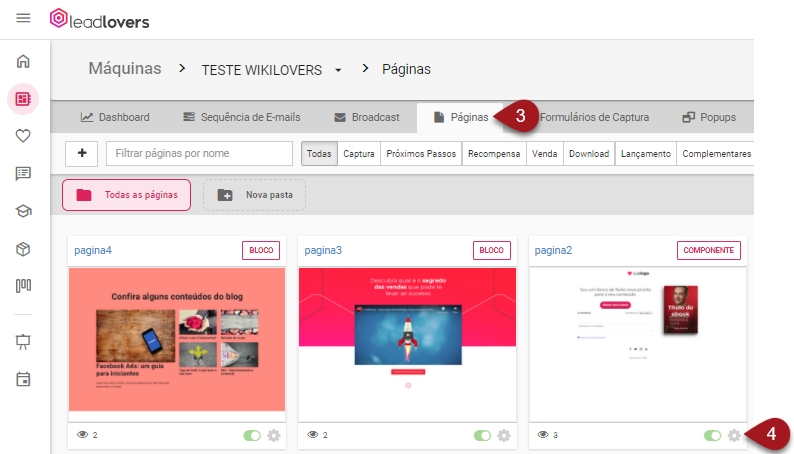Click the home icon in sidebar
Image resolution: width=794 pixels, height=454 pixels.
23,61
